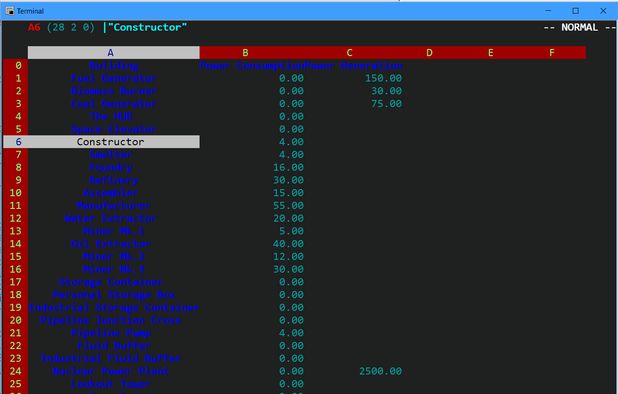Select the Assembler cell

click(x=111, y=193)
